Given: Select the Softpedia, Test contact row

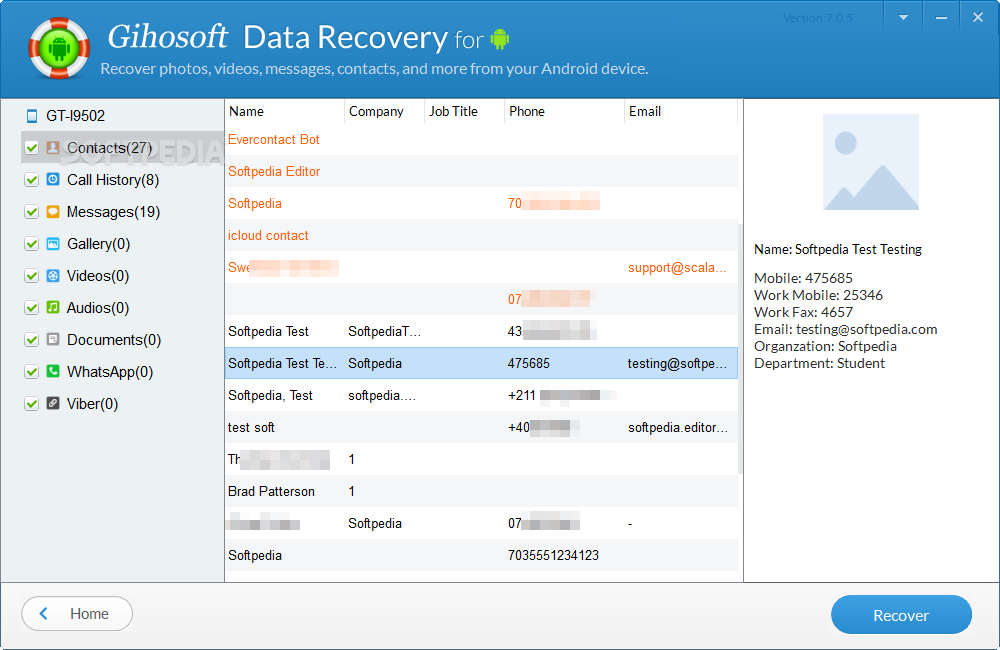Looking at the screenshot, I should point(482,395).
